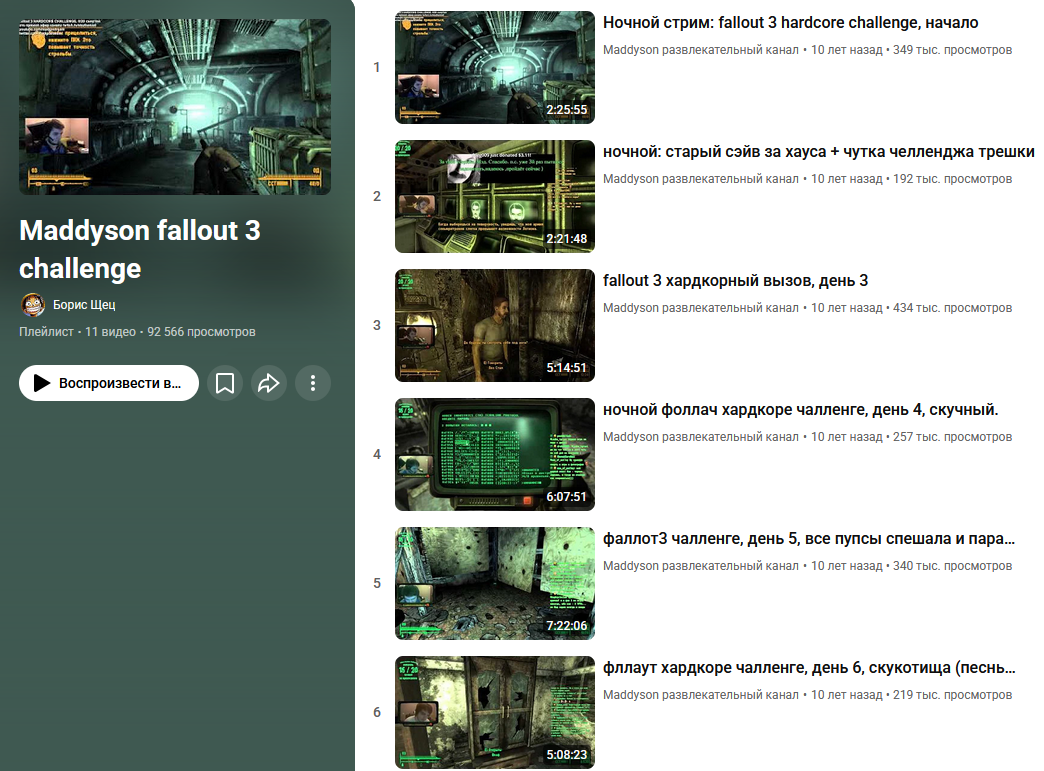Click the index number 6 of sixth video

(377, 712)
